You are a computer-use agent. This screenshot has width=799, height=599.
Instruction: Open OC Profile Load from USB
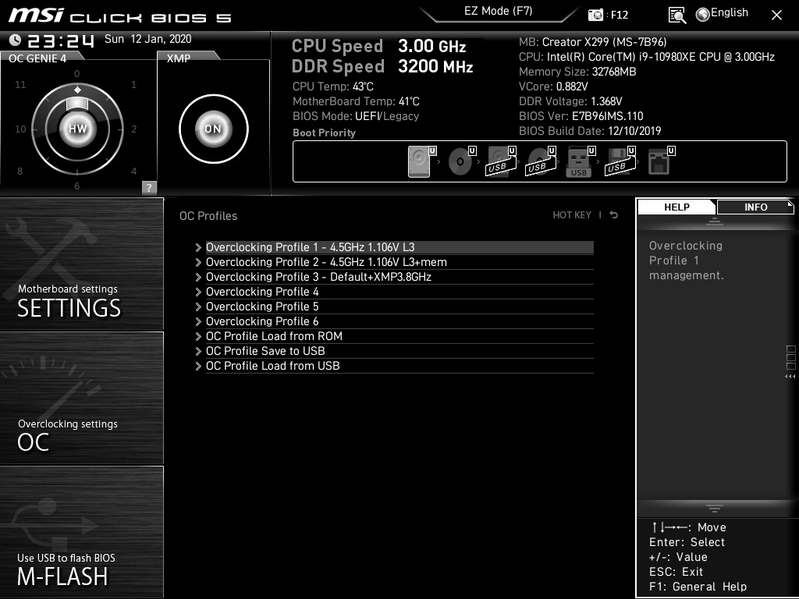[400, 366]
